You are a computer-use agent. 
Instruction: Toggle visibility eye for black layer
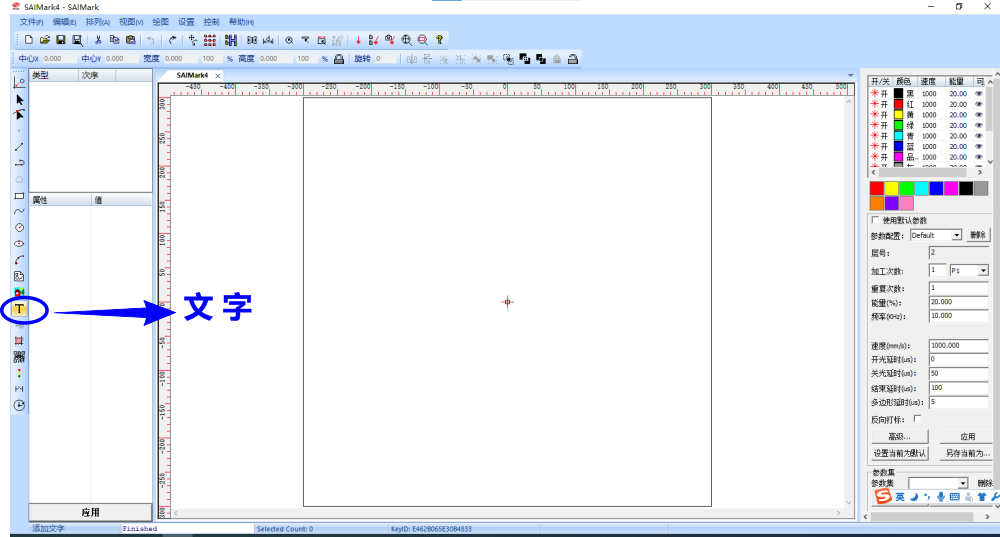tap(979, 93)
